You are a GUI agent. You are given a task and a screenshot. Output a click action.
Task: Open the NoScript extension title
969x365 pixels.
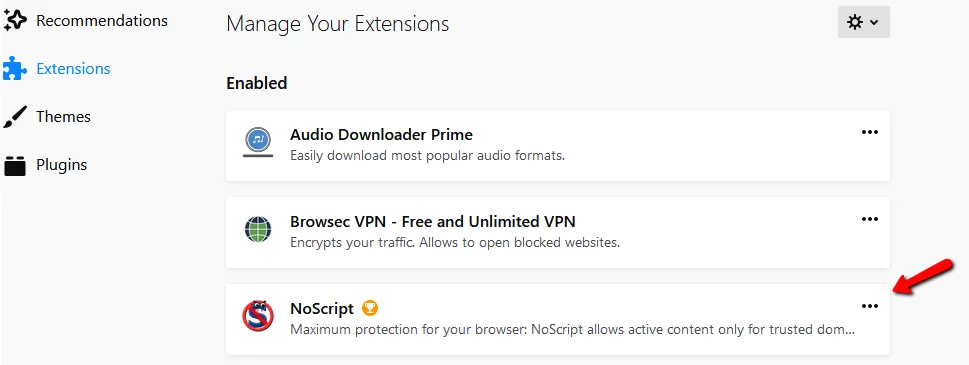(322, 308)
